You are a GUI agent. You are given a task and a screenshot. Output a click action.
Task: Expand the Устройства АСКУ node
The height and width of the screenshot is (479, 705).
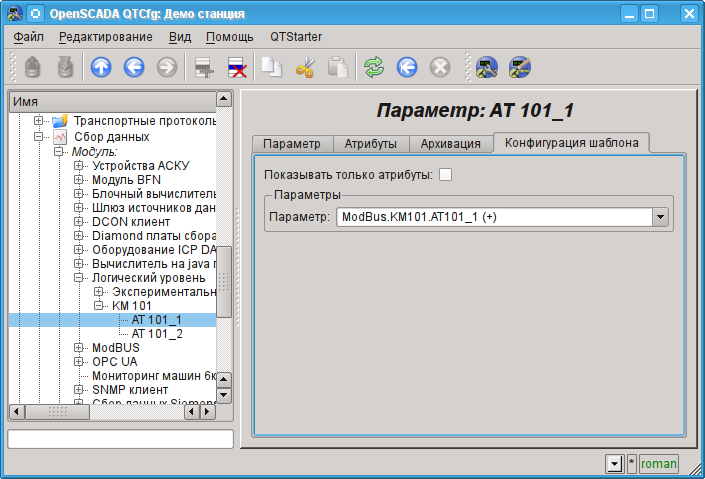(79, 165)
